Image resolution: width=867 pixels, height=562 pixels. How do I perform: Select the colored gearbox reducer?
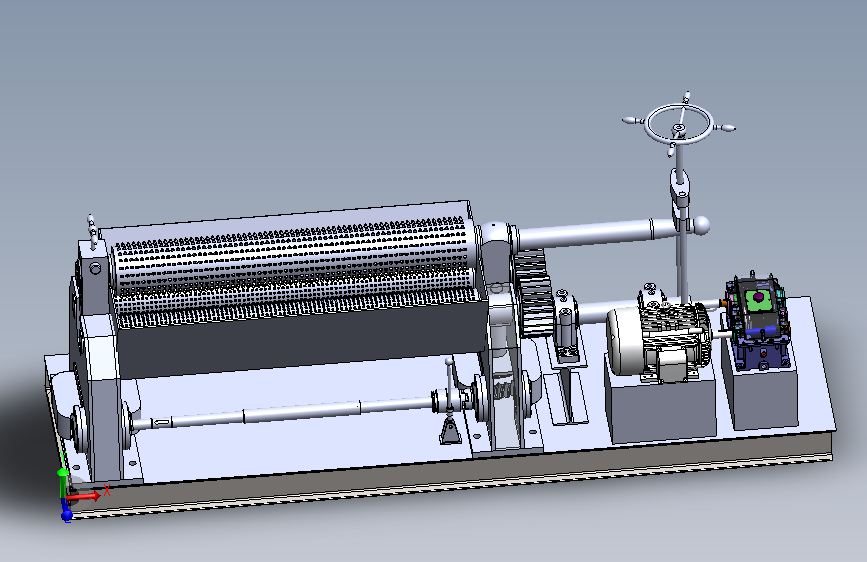click(x=758, y=322)
